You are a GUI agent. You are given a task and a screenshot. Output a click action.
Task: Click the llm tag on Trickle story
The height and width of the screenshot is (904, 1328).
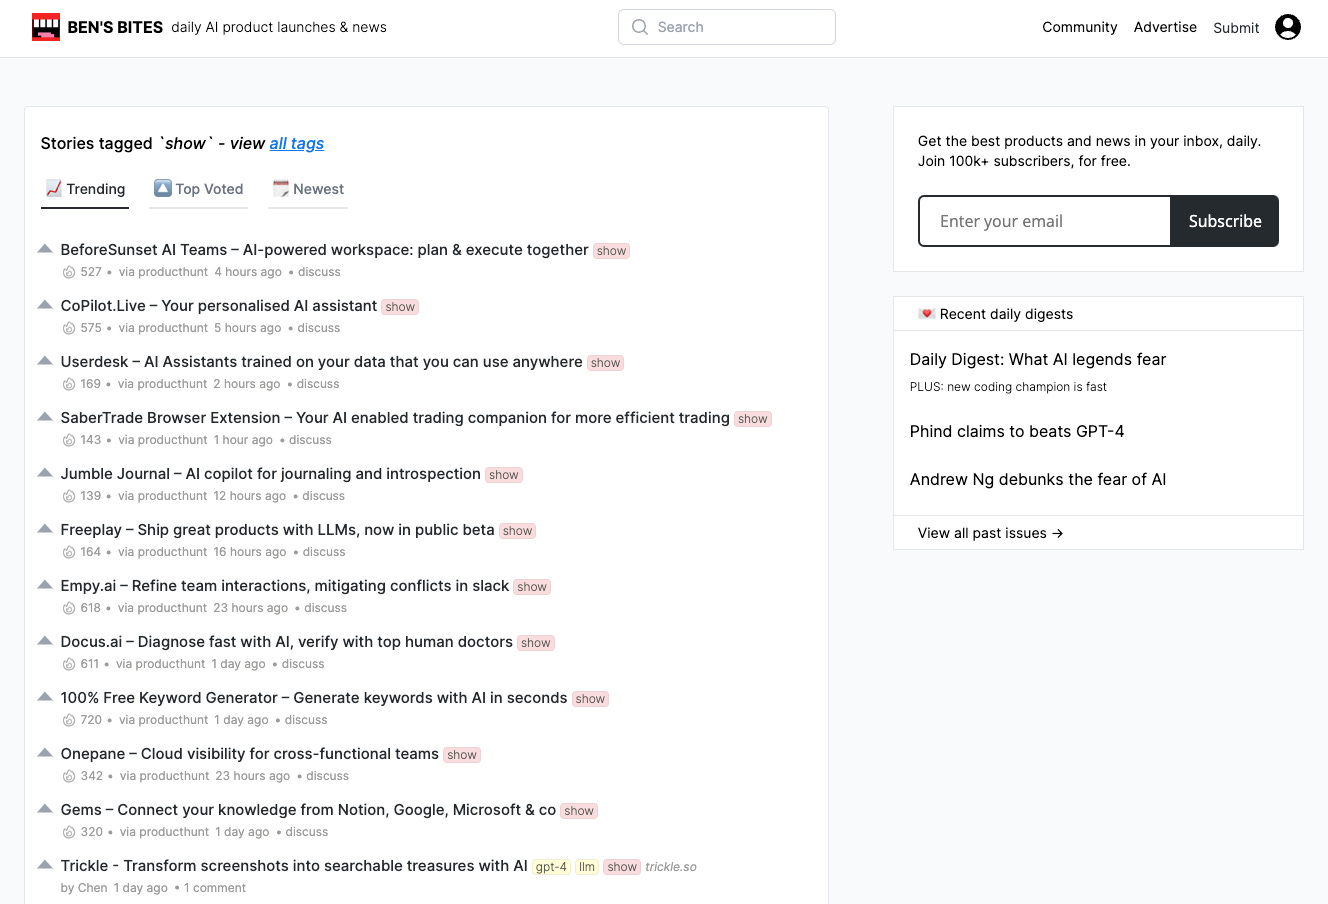(x=587, y=867)
